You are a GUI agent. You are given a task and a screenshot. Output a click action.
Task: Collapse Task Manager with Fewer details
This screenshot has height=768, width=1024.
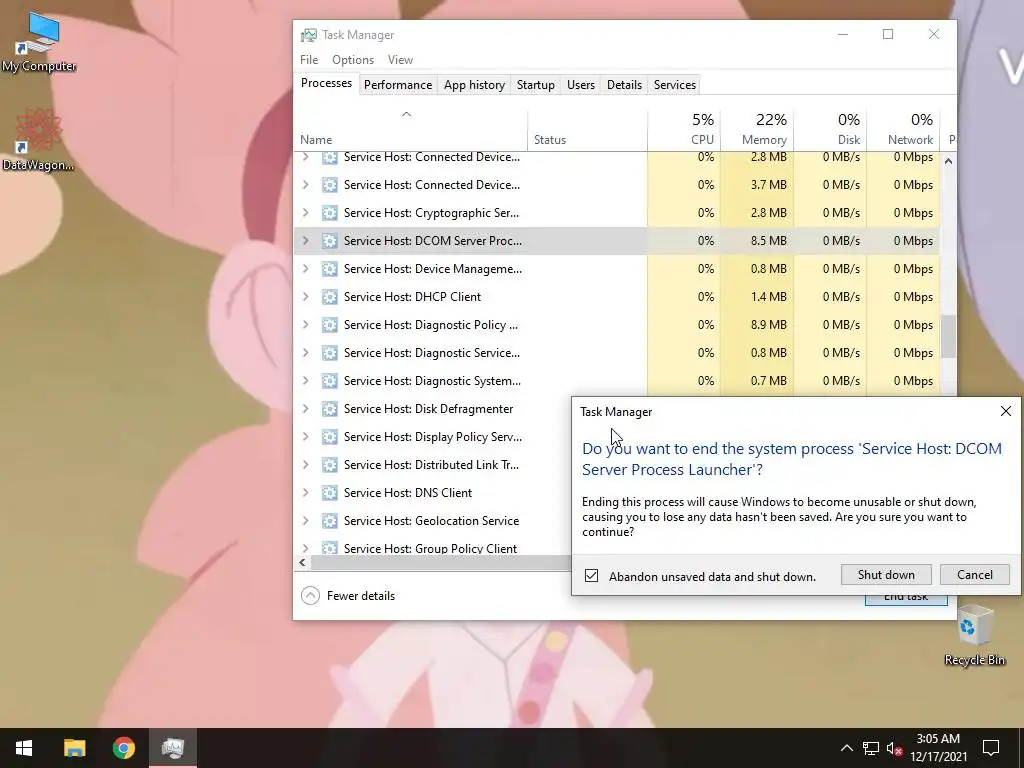[x=348, y=596]
